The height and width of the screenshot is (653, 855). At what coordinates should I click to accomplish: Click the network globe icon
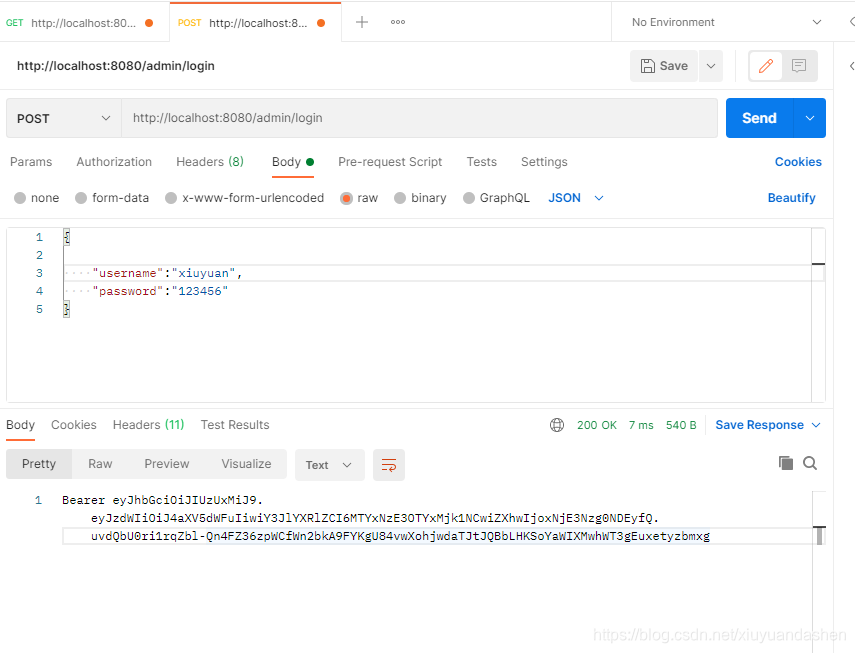click(x=557, y=425)
